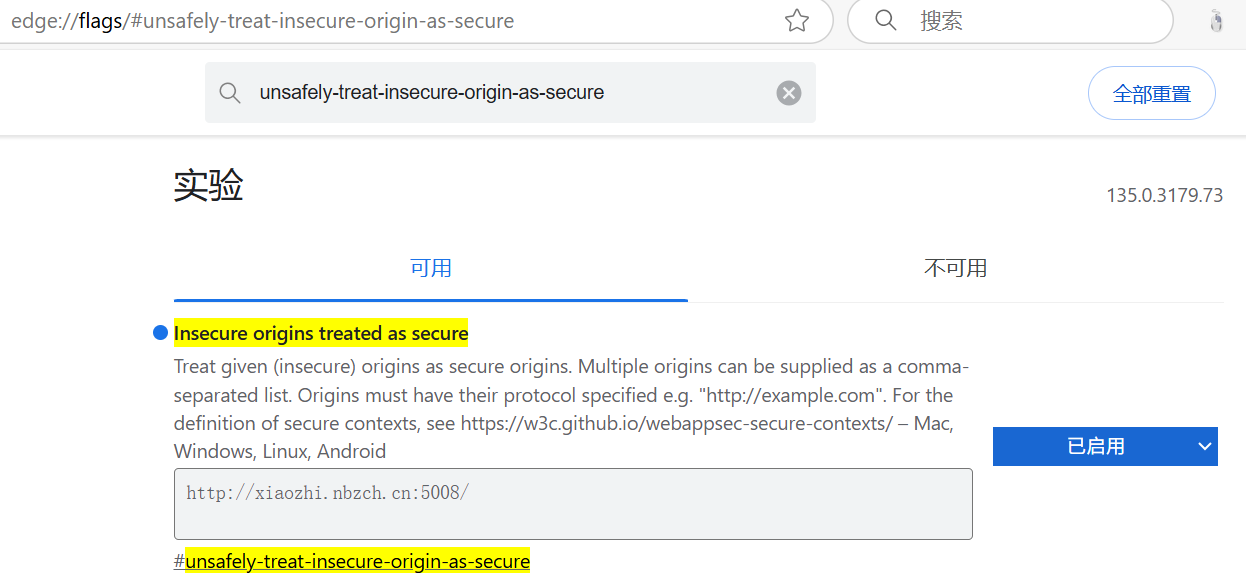This screenshot has height=575, width=1246.
Task: Click the 实验 page heading
Action: click(208, 186)
